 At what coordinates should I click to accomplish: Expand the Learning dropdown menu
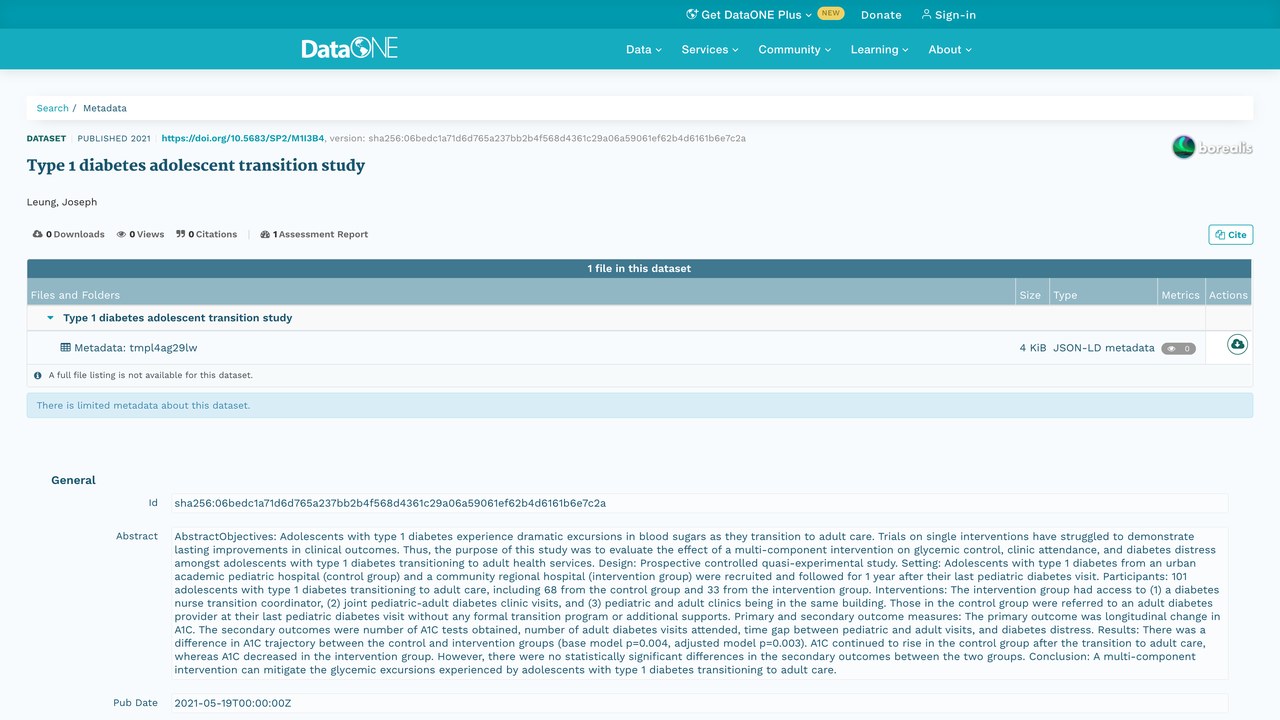tap(880, 49)
